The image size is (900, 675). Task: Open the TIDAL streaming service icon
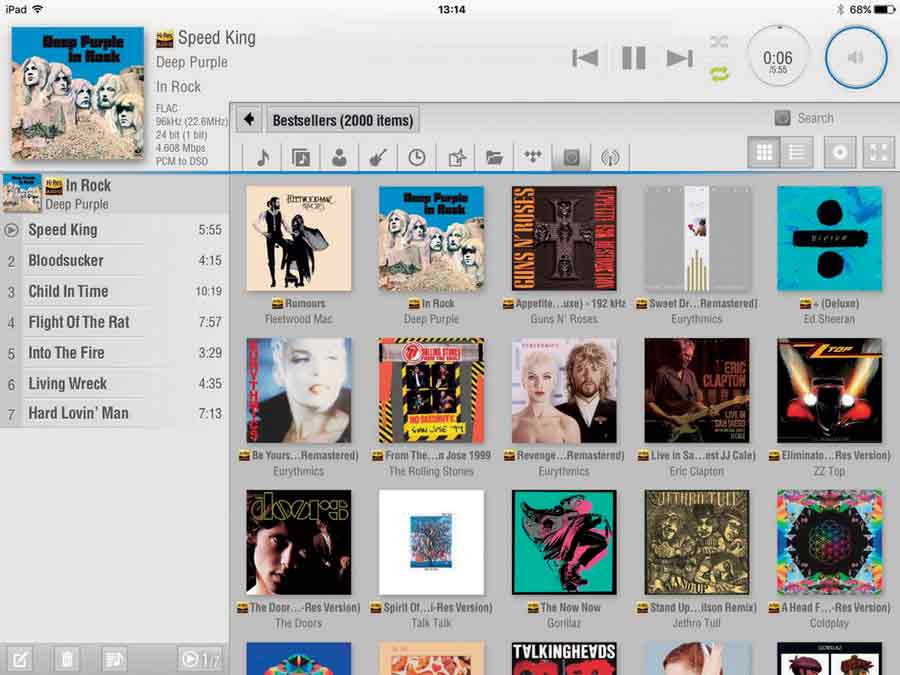tap(533, 157)
